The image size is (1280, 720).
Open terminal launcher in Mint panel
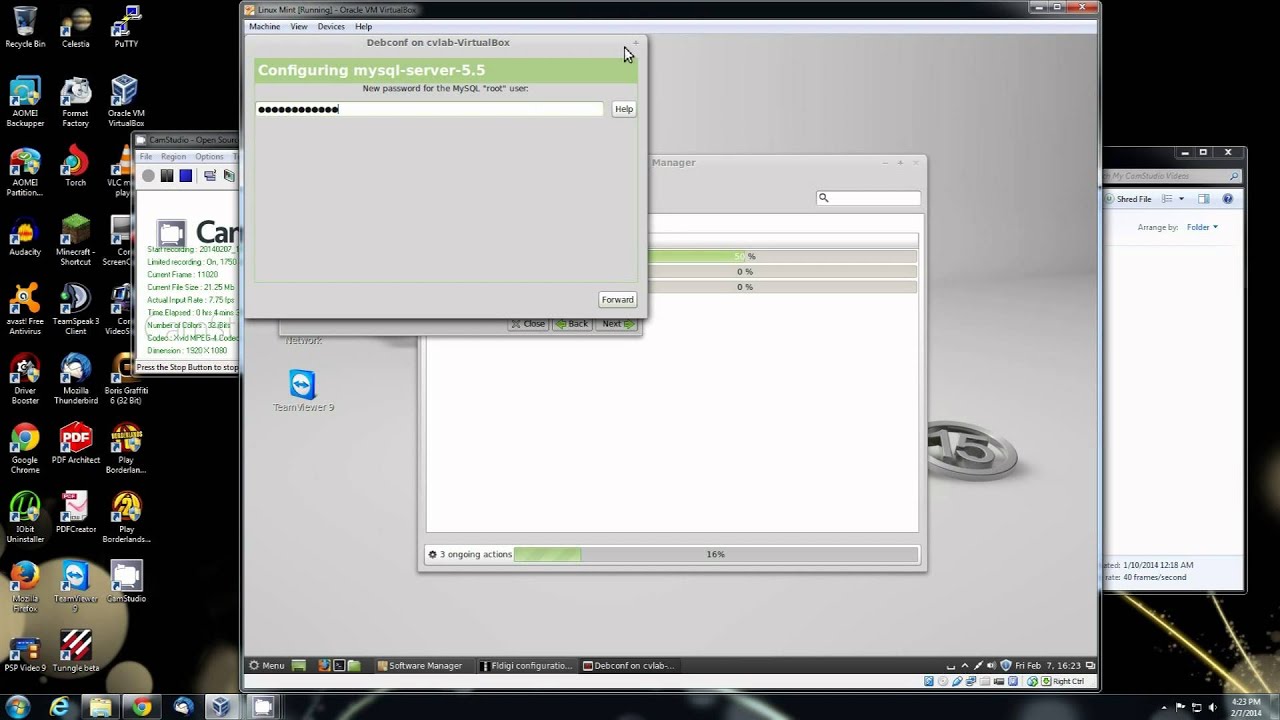(x=339, y=665)
